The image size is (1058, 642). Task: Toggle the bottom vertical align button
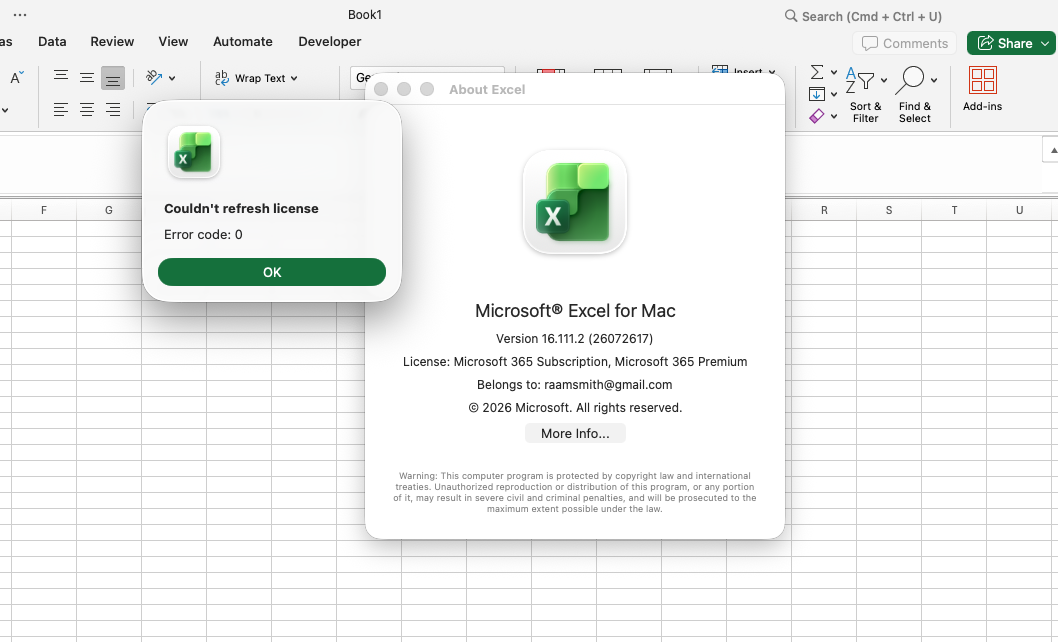[x=113, y=78]
